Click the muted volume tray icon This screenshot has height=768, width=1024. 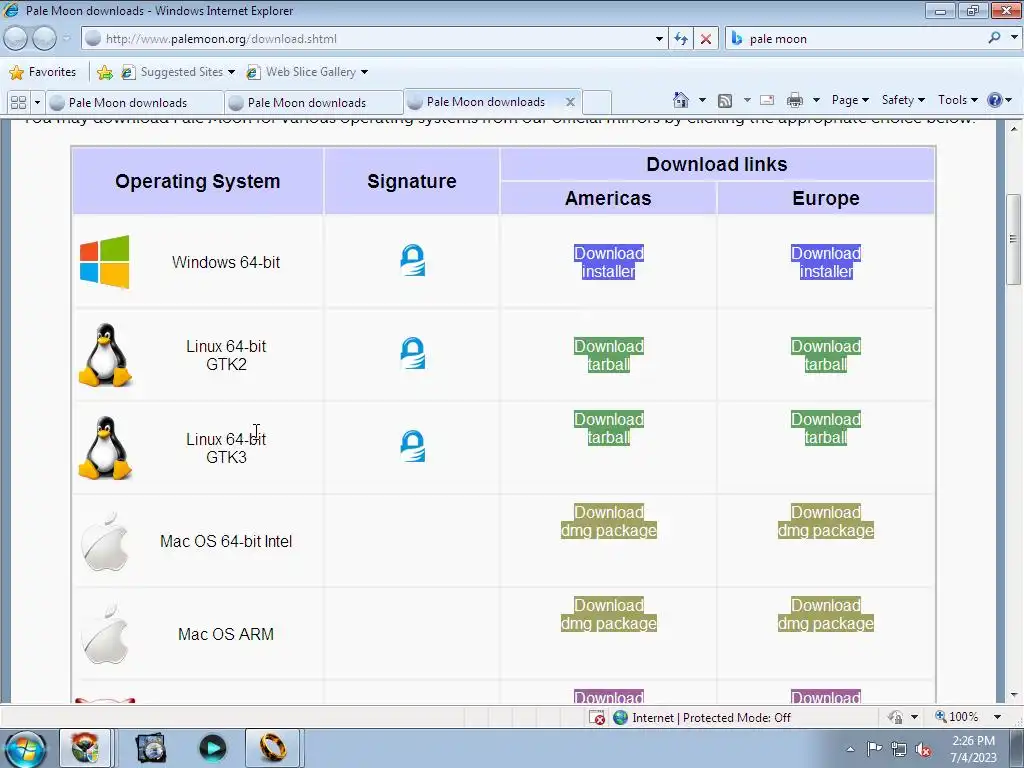tap(923, 749)
